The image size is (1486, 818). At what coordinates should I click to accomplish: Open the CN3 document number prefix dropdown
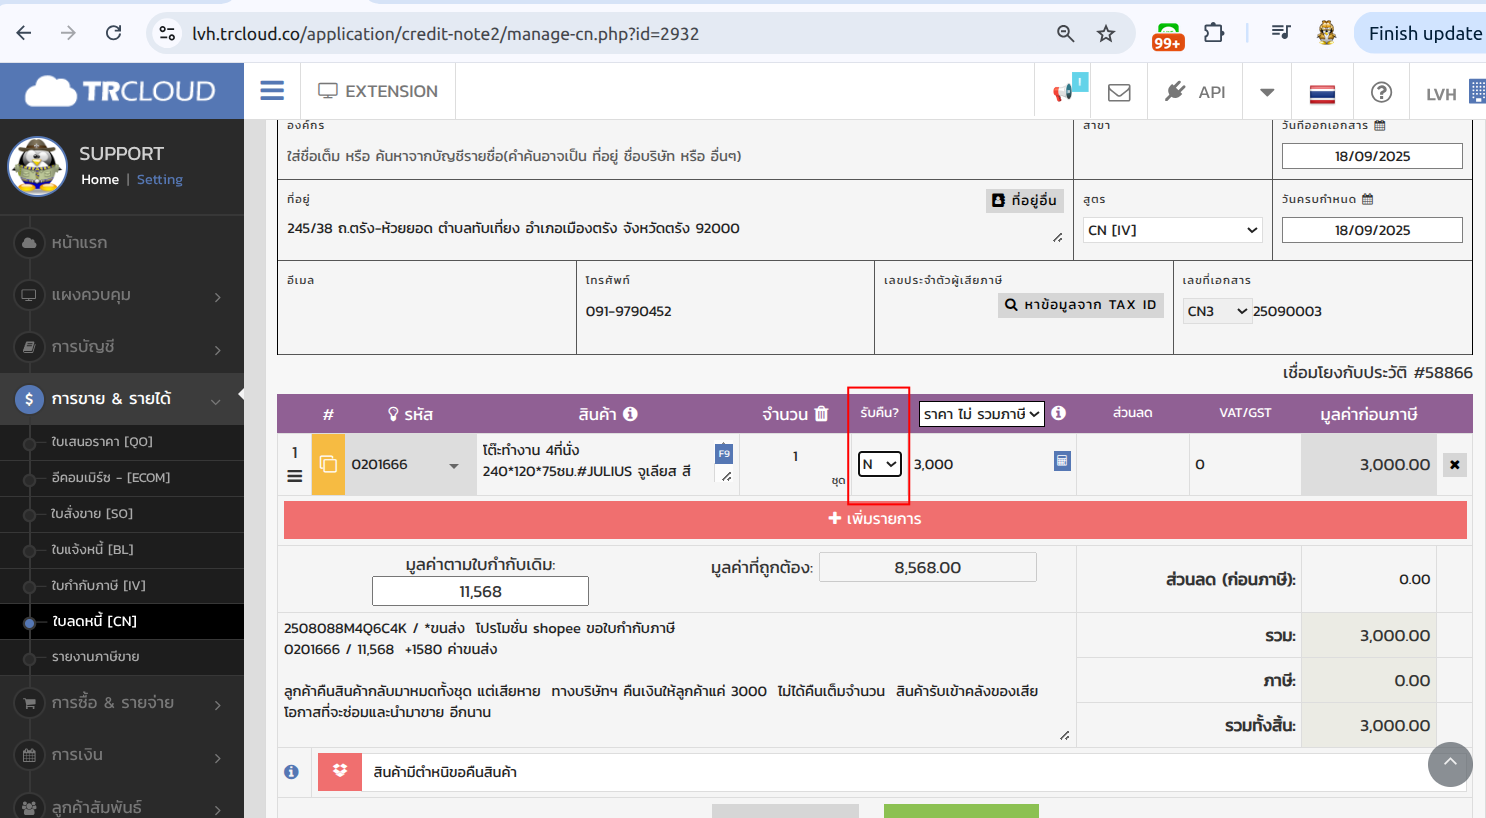(x=1216, y=311)
